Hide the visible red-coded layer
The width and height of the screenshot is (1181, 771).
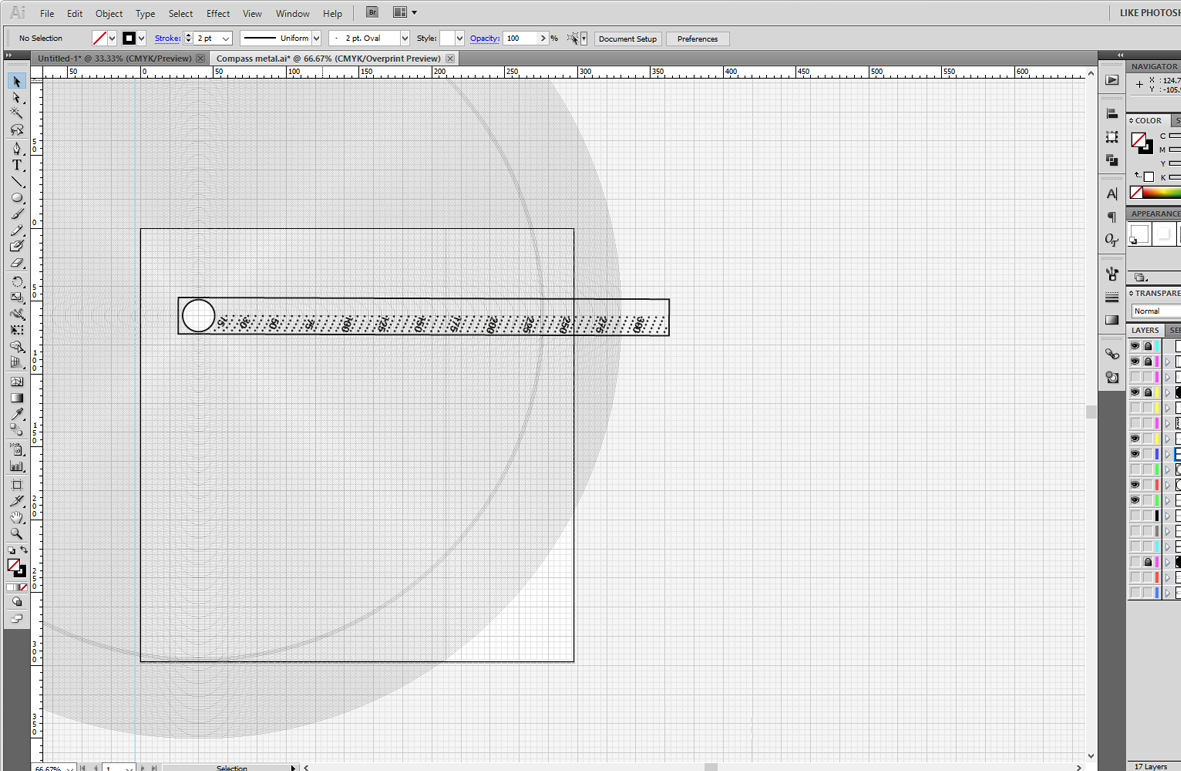point(1135,485)
